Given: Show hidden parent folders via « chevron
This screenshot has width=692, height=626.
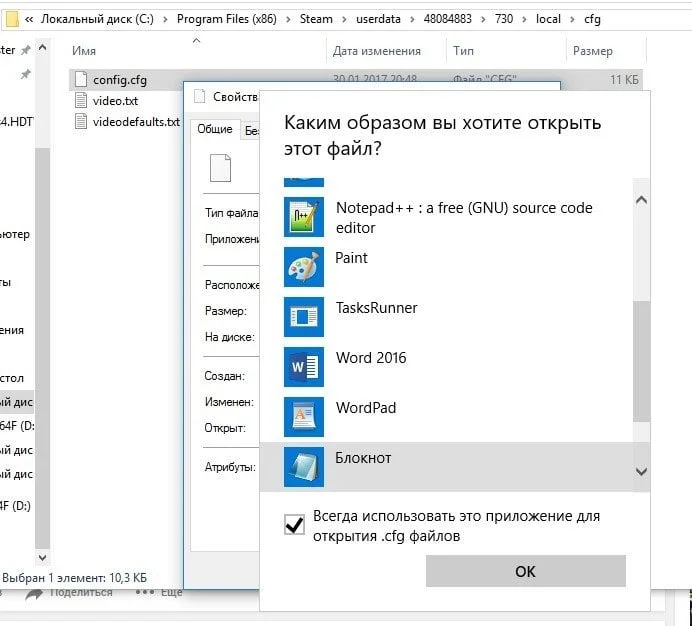Looking at the screenshot, I should click(29, 19).
